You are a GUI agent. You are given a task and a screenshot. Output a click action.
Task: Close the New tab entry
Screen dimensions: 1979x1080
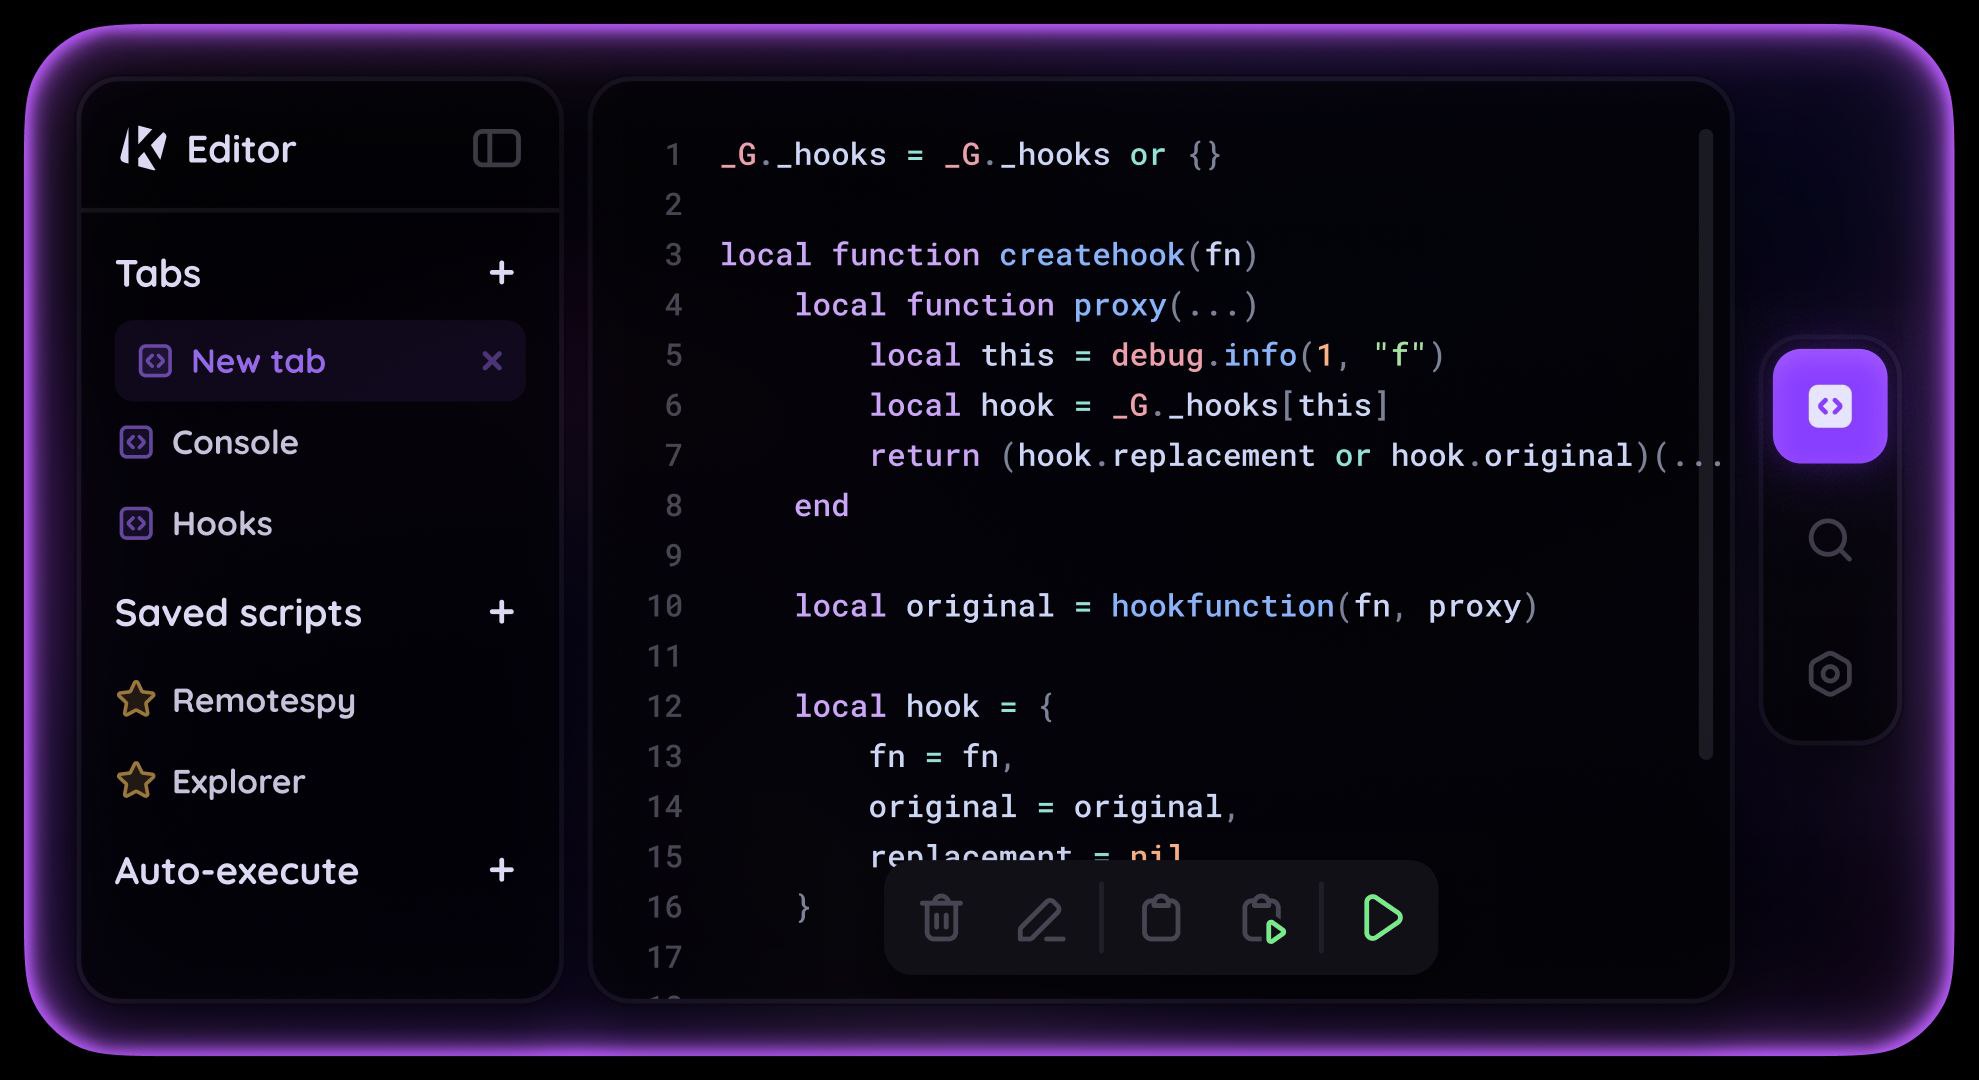pyautogui.click(x=491, y=361)
